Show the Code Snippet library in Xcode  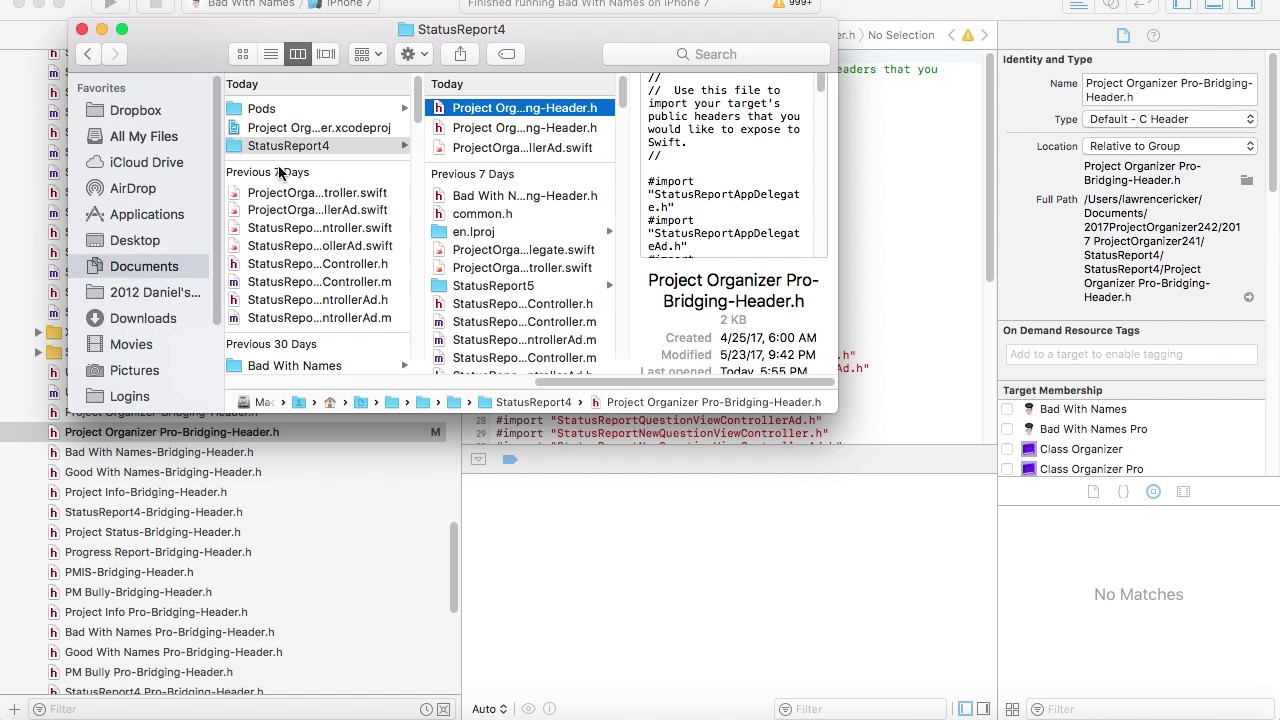(x=1123, y=492)
